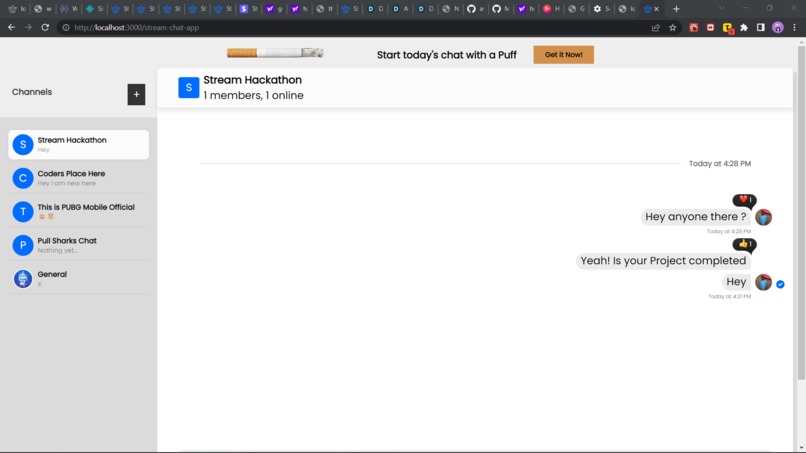Open the tab search dropdown arrow
Viewport: 806px width, 453px height.
721,9
